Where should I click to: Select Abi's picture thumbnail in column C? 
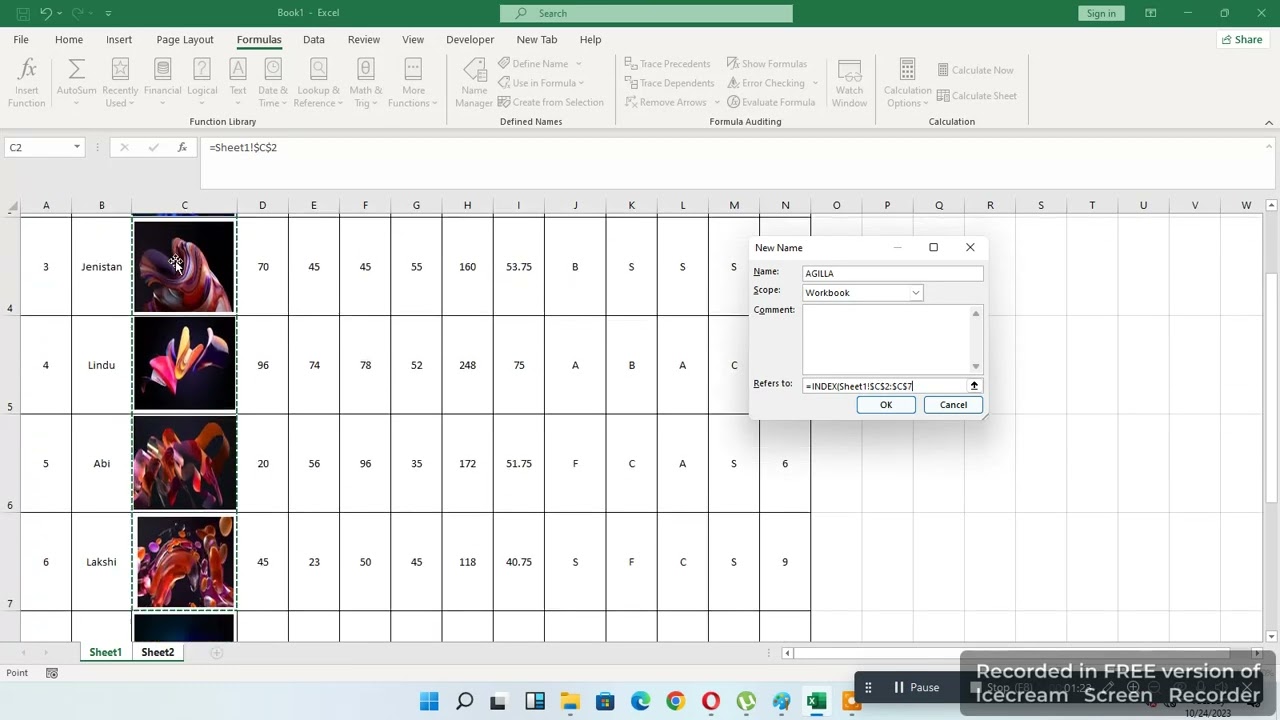pos(184,463)
